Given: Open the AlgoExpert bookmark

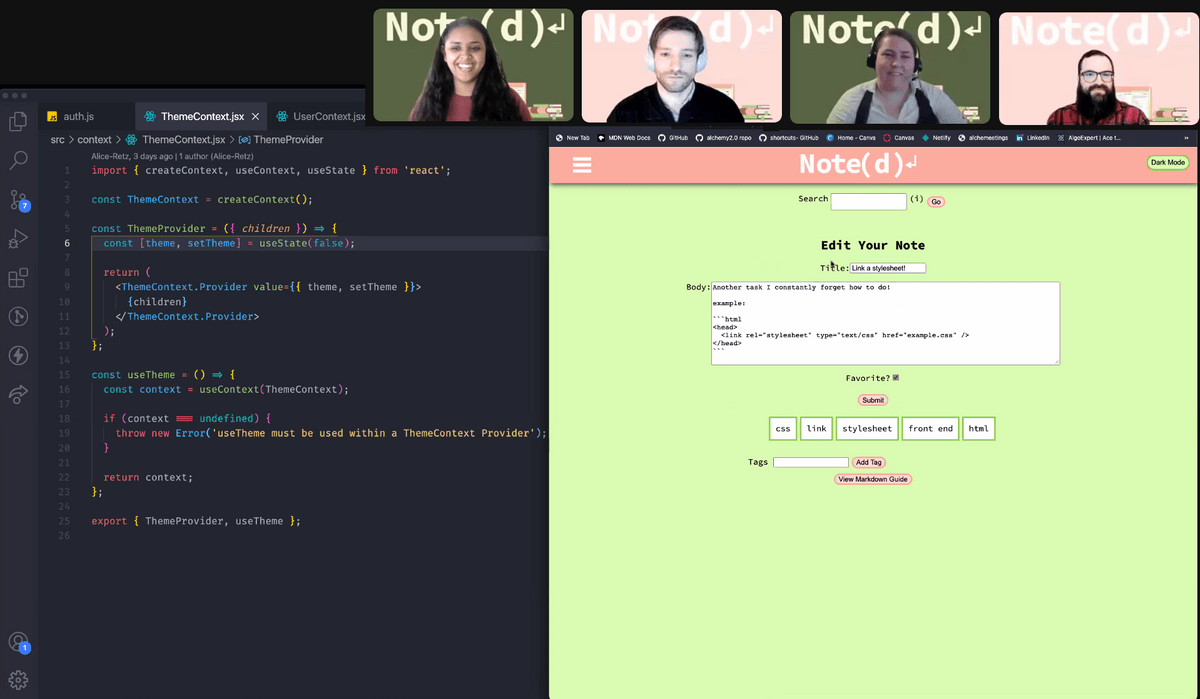Looking at the screenshot, I should (x=1089, y=137).
